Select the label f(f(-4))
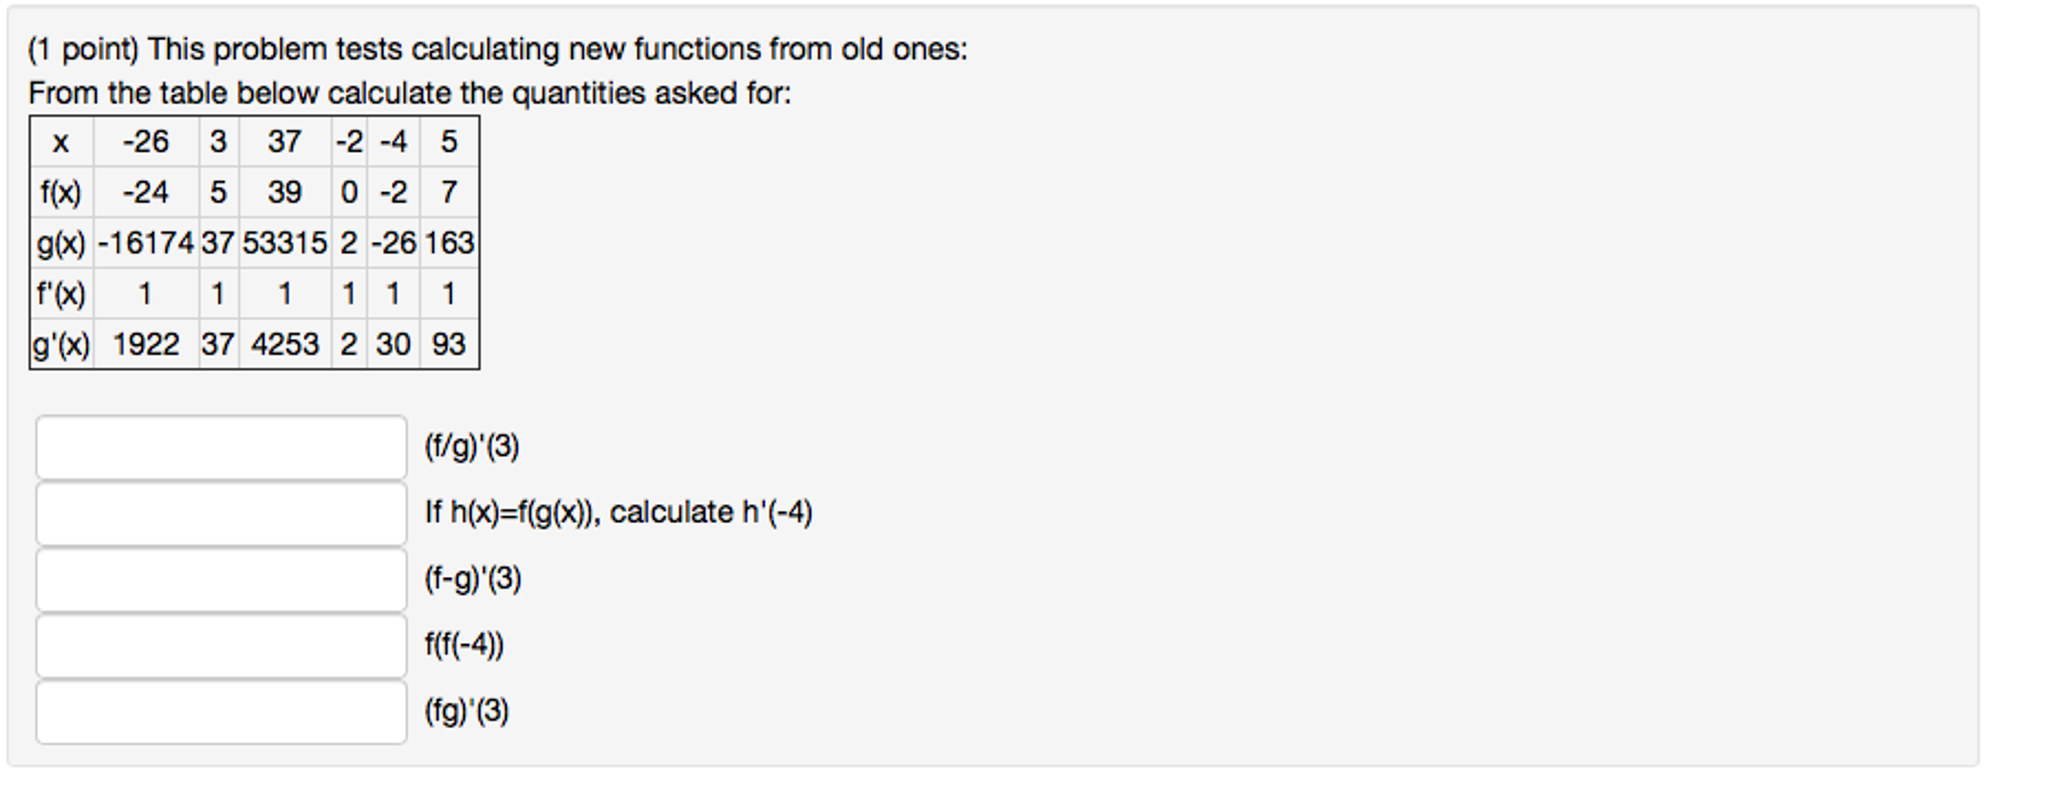The image size is (2046, 809). pos(463,645)
